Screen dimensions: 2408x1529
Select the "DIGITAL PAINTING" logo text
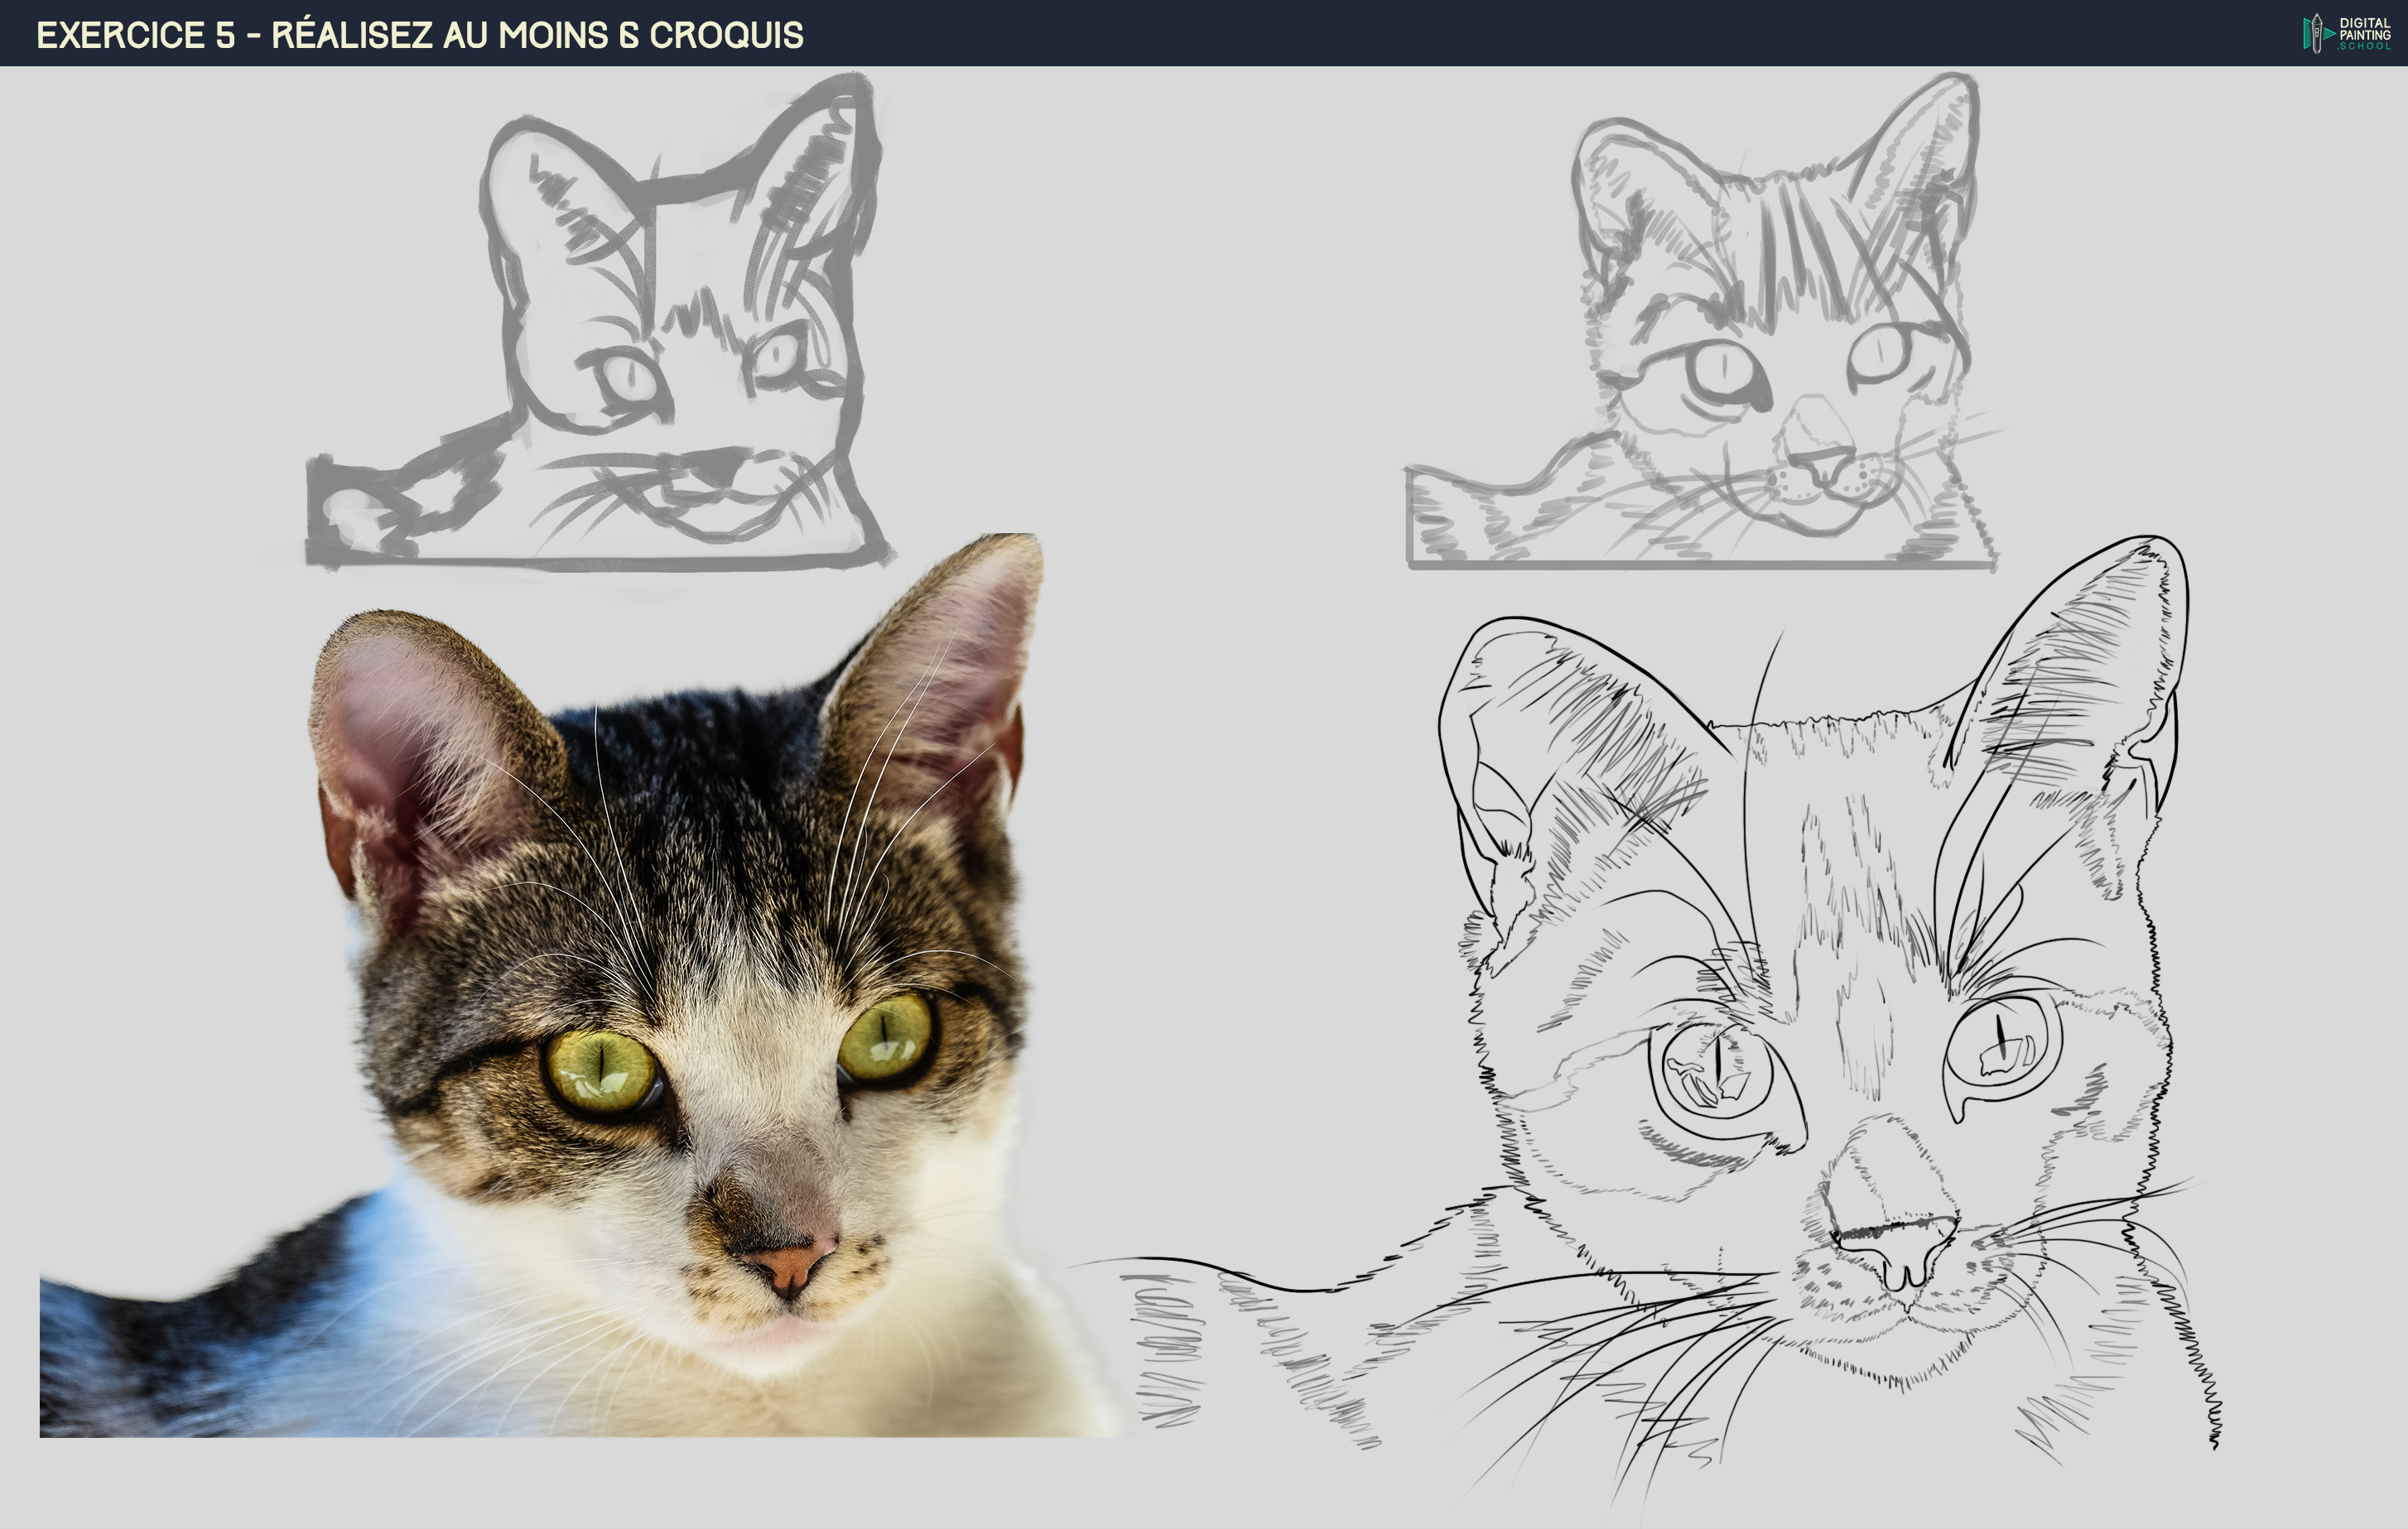point(2365,28)
